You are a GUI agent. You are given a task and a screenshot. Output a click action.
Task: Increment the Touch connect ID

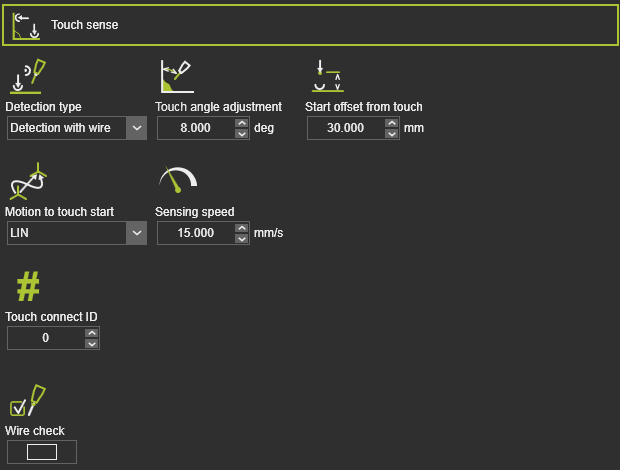pyautogui.click(x=91, y=334)
